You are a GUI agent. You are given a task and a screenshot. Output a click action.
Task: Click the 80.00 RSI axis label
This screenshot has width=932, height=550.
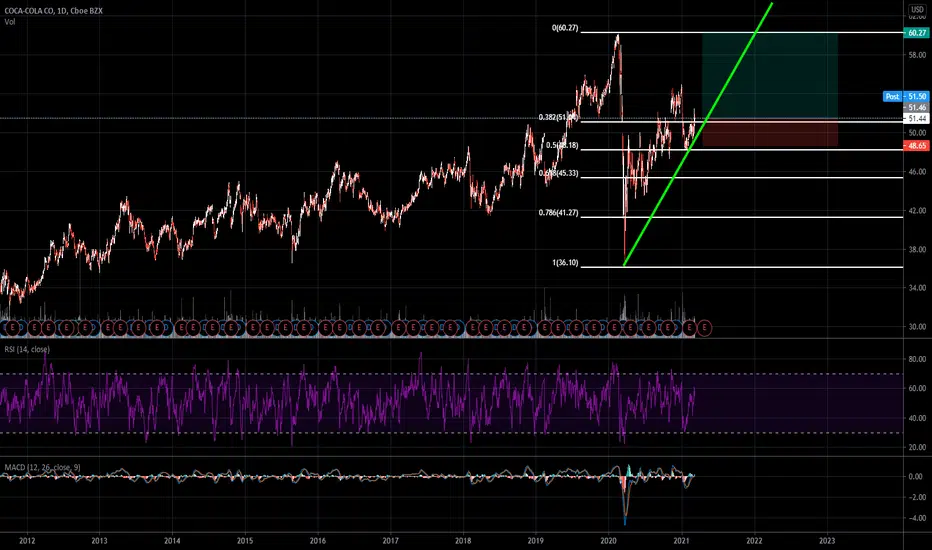point(917,359)
